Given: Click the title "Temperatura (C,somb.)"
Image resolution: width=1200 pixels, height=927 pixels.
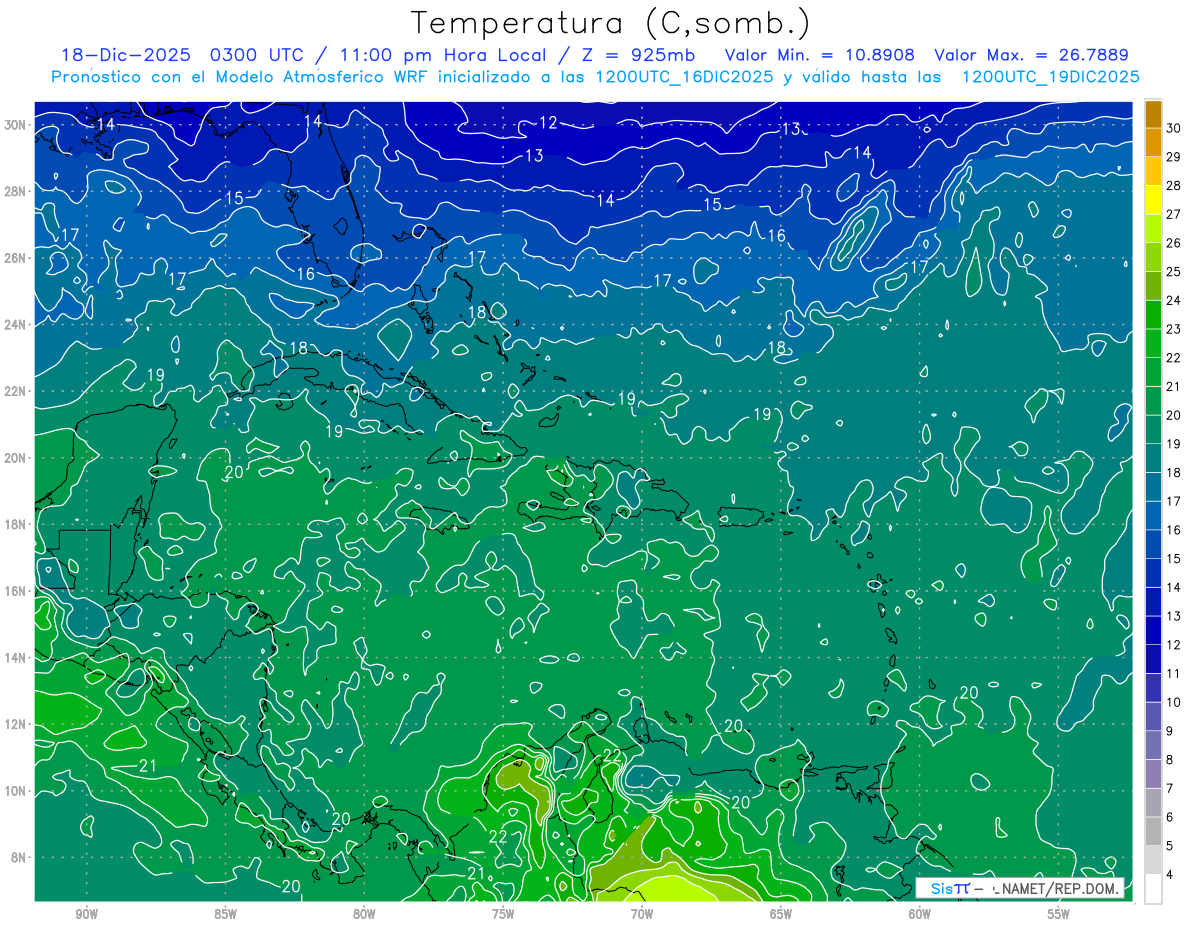Looking at the screenshot, I should (611, 23).
